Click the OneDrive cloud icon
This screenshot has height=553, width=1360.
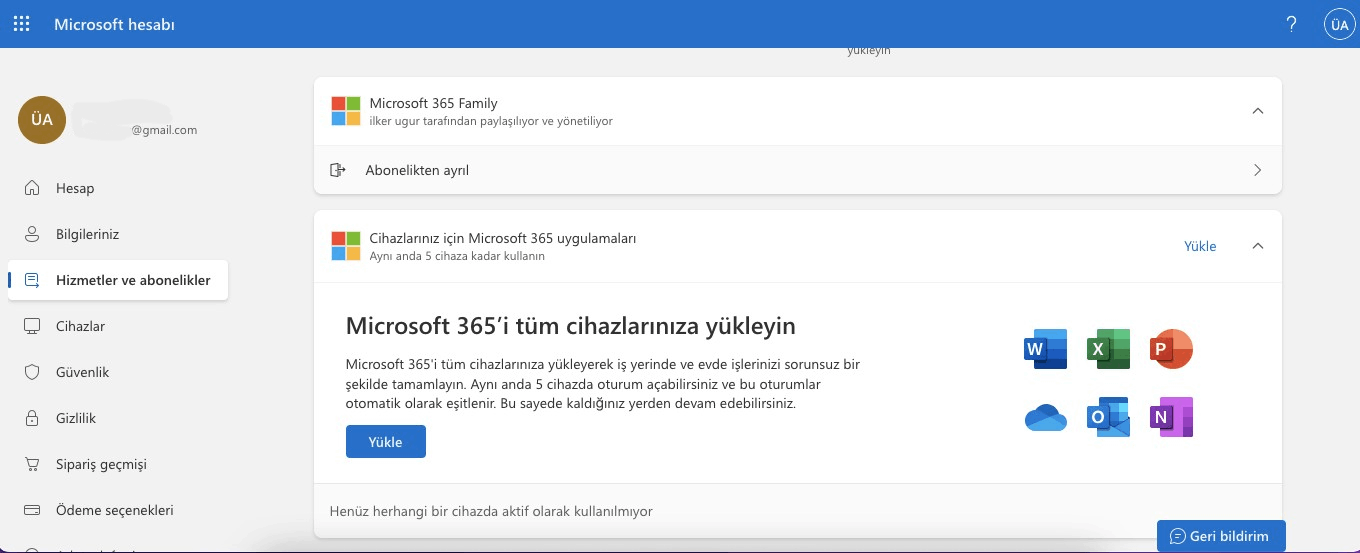tap(1046, 418)
